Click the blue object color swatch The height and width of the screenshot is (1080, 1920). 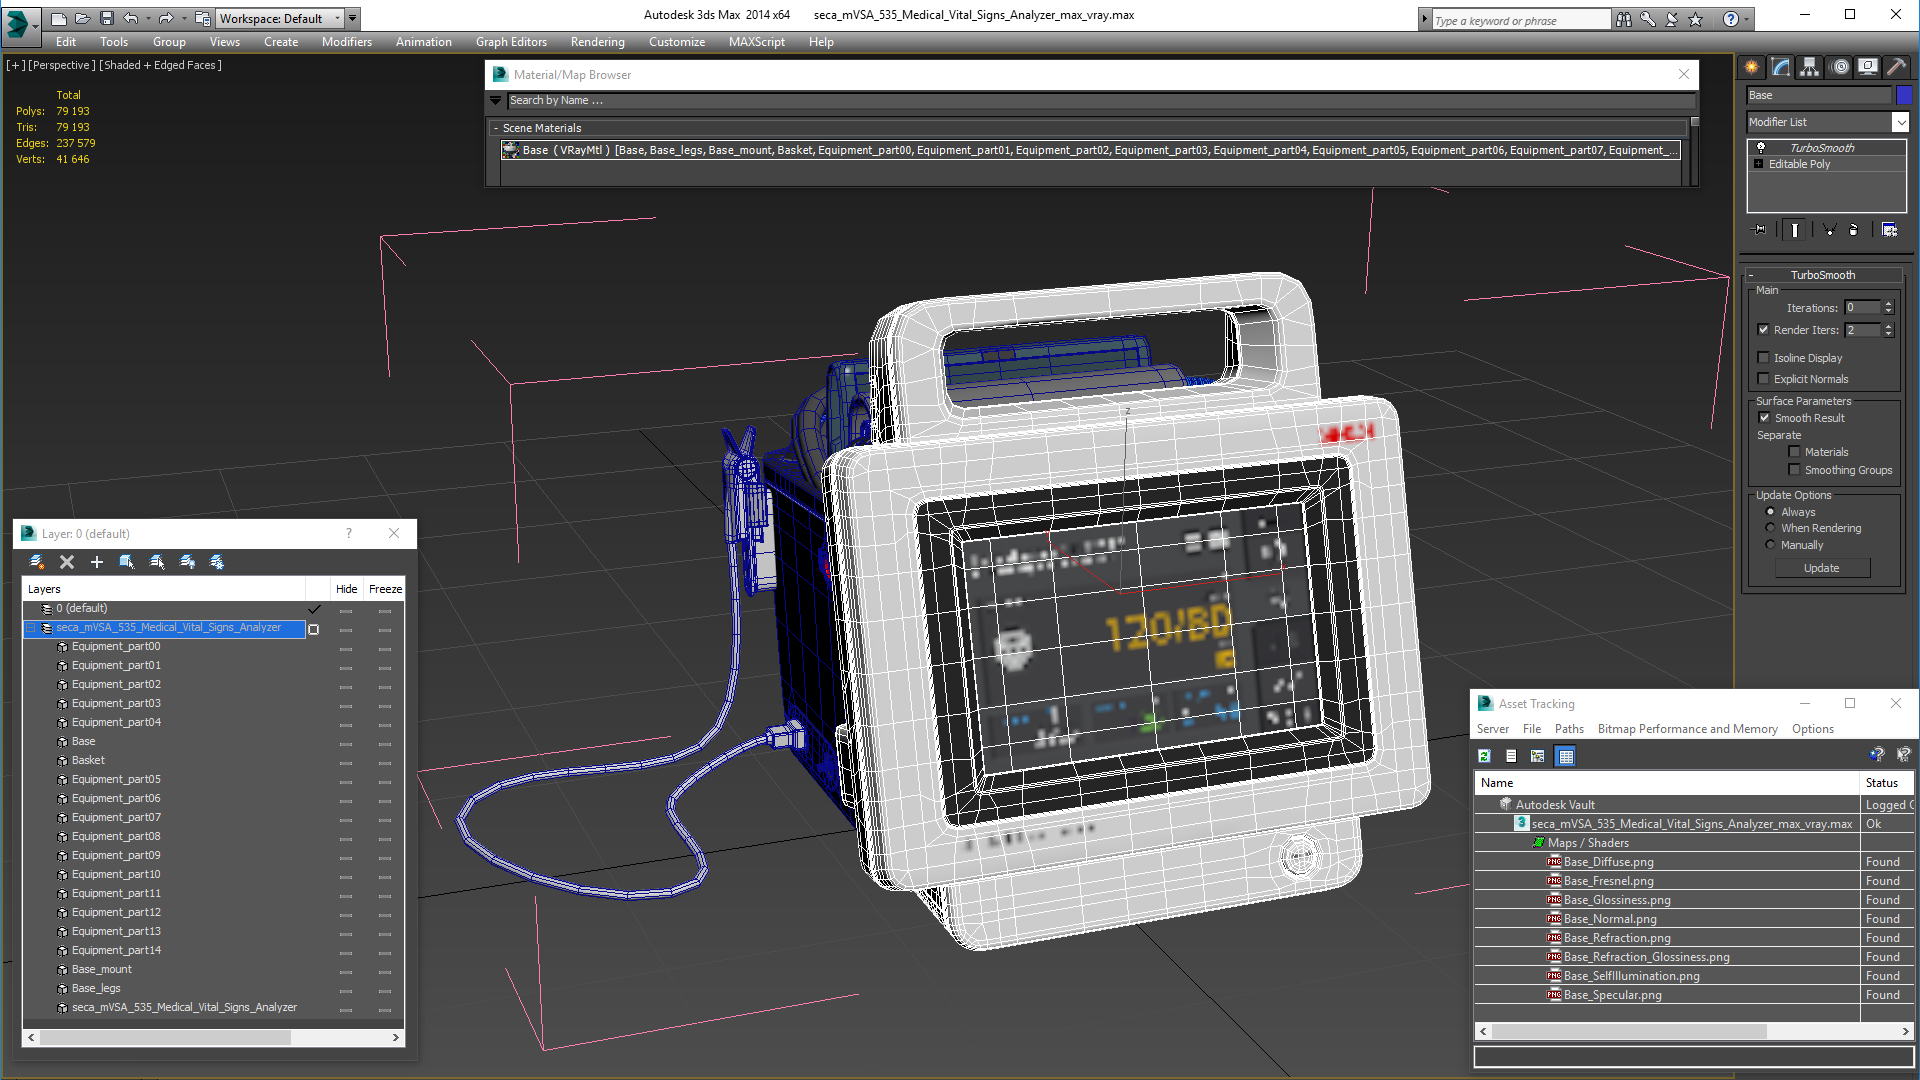coord(1904,95)
